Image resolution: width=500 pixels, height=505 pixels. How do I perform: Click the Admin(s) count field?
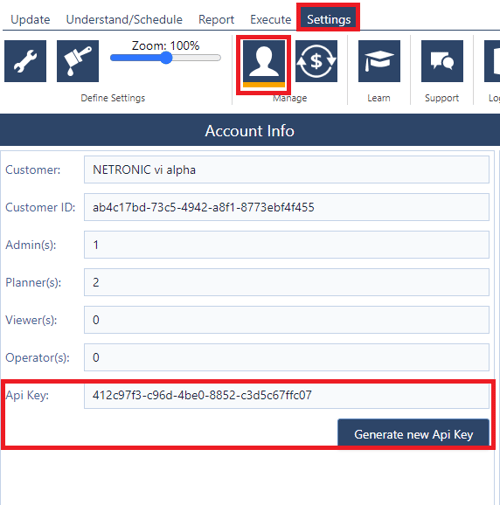pyautogui.click(x=287, y=245)
